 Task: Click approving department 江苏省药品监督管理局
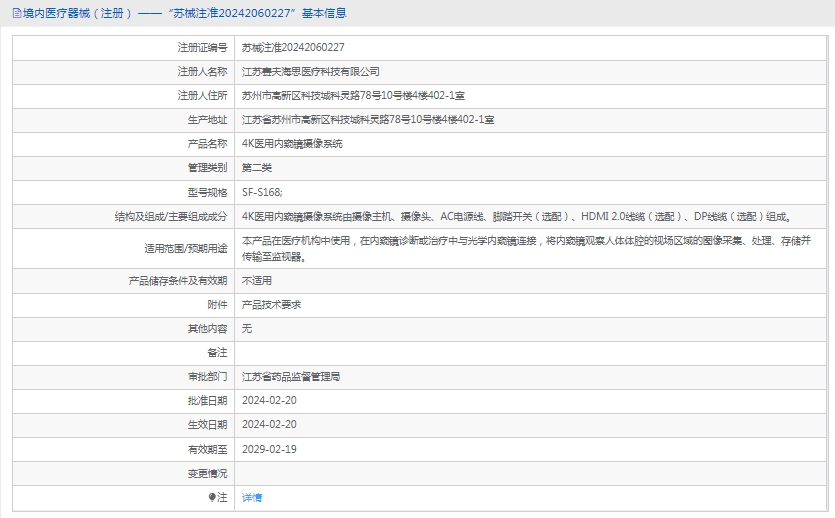coord(291,377)
